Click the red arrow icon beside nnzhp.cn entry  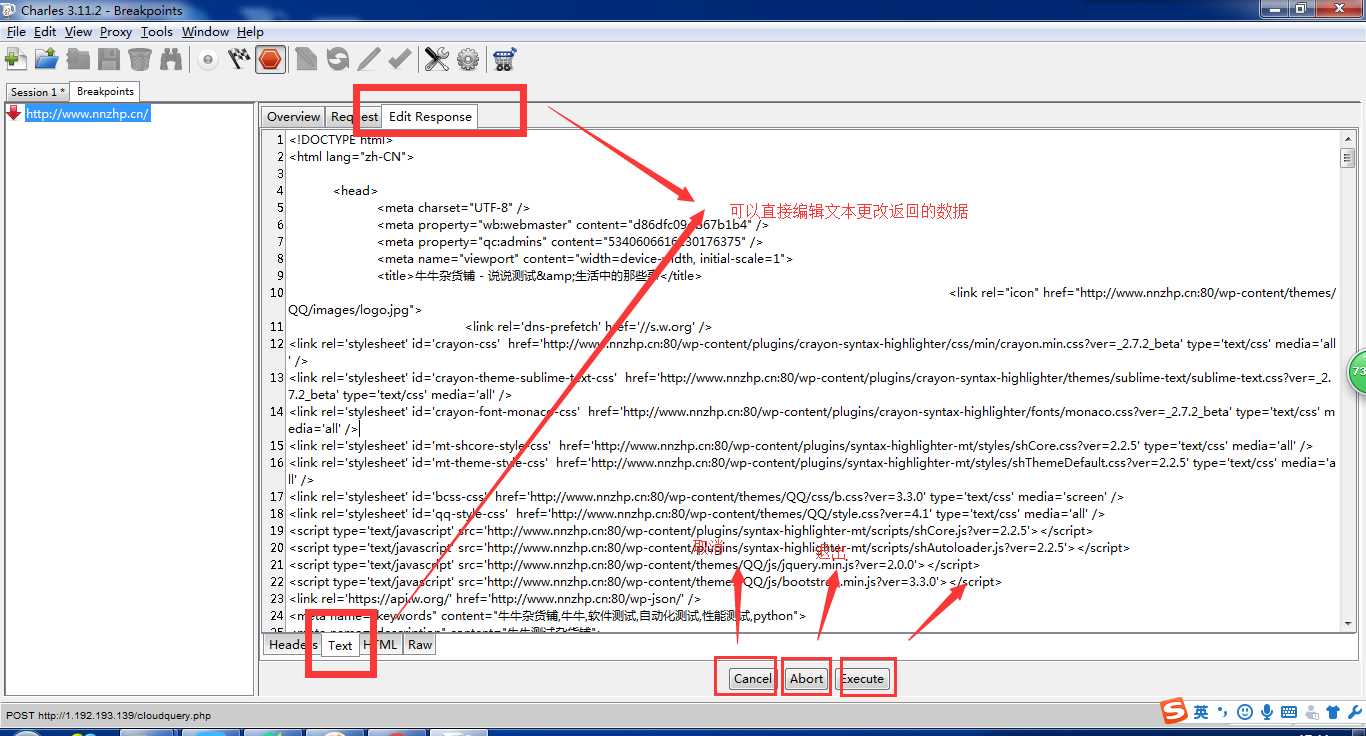14,113
